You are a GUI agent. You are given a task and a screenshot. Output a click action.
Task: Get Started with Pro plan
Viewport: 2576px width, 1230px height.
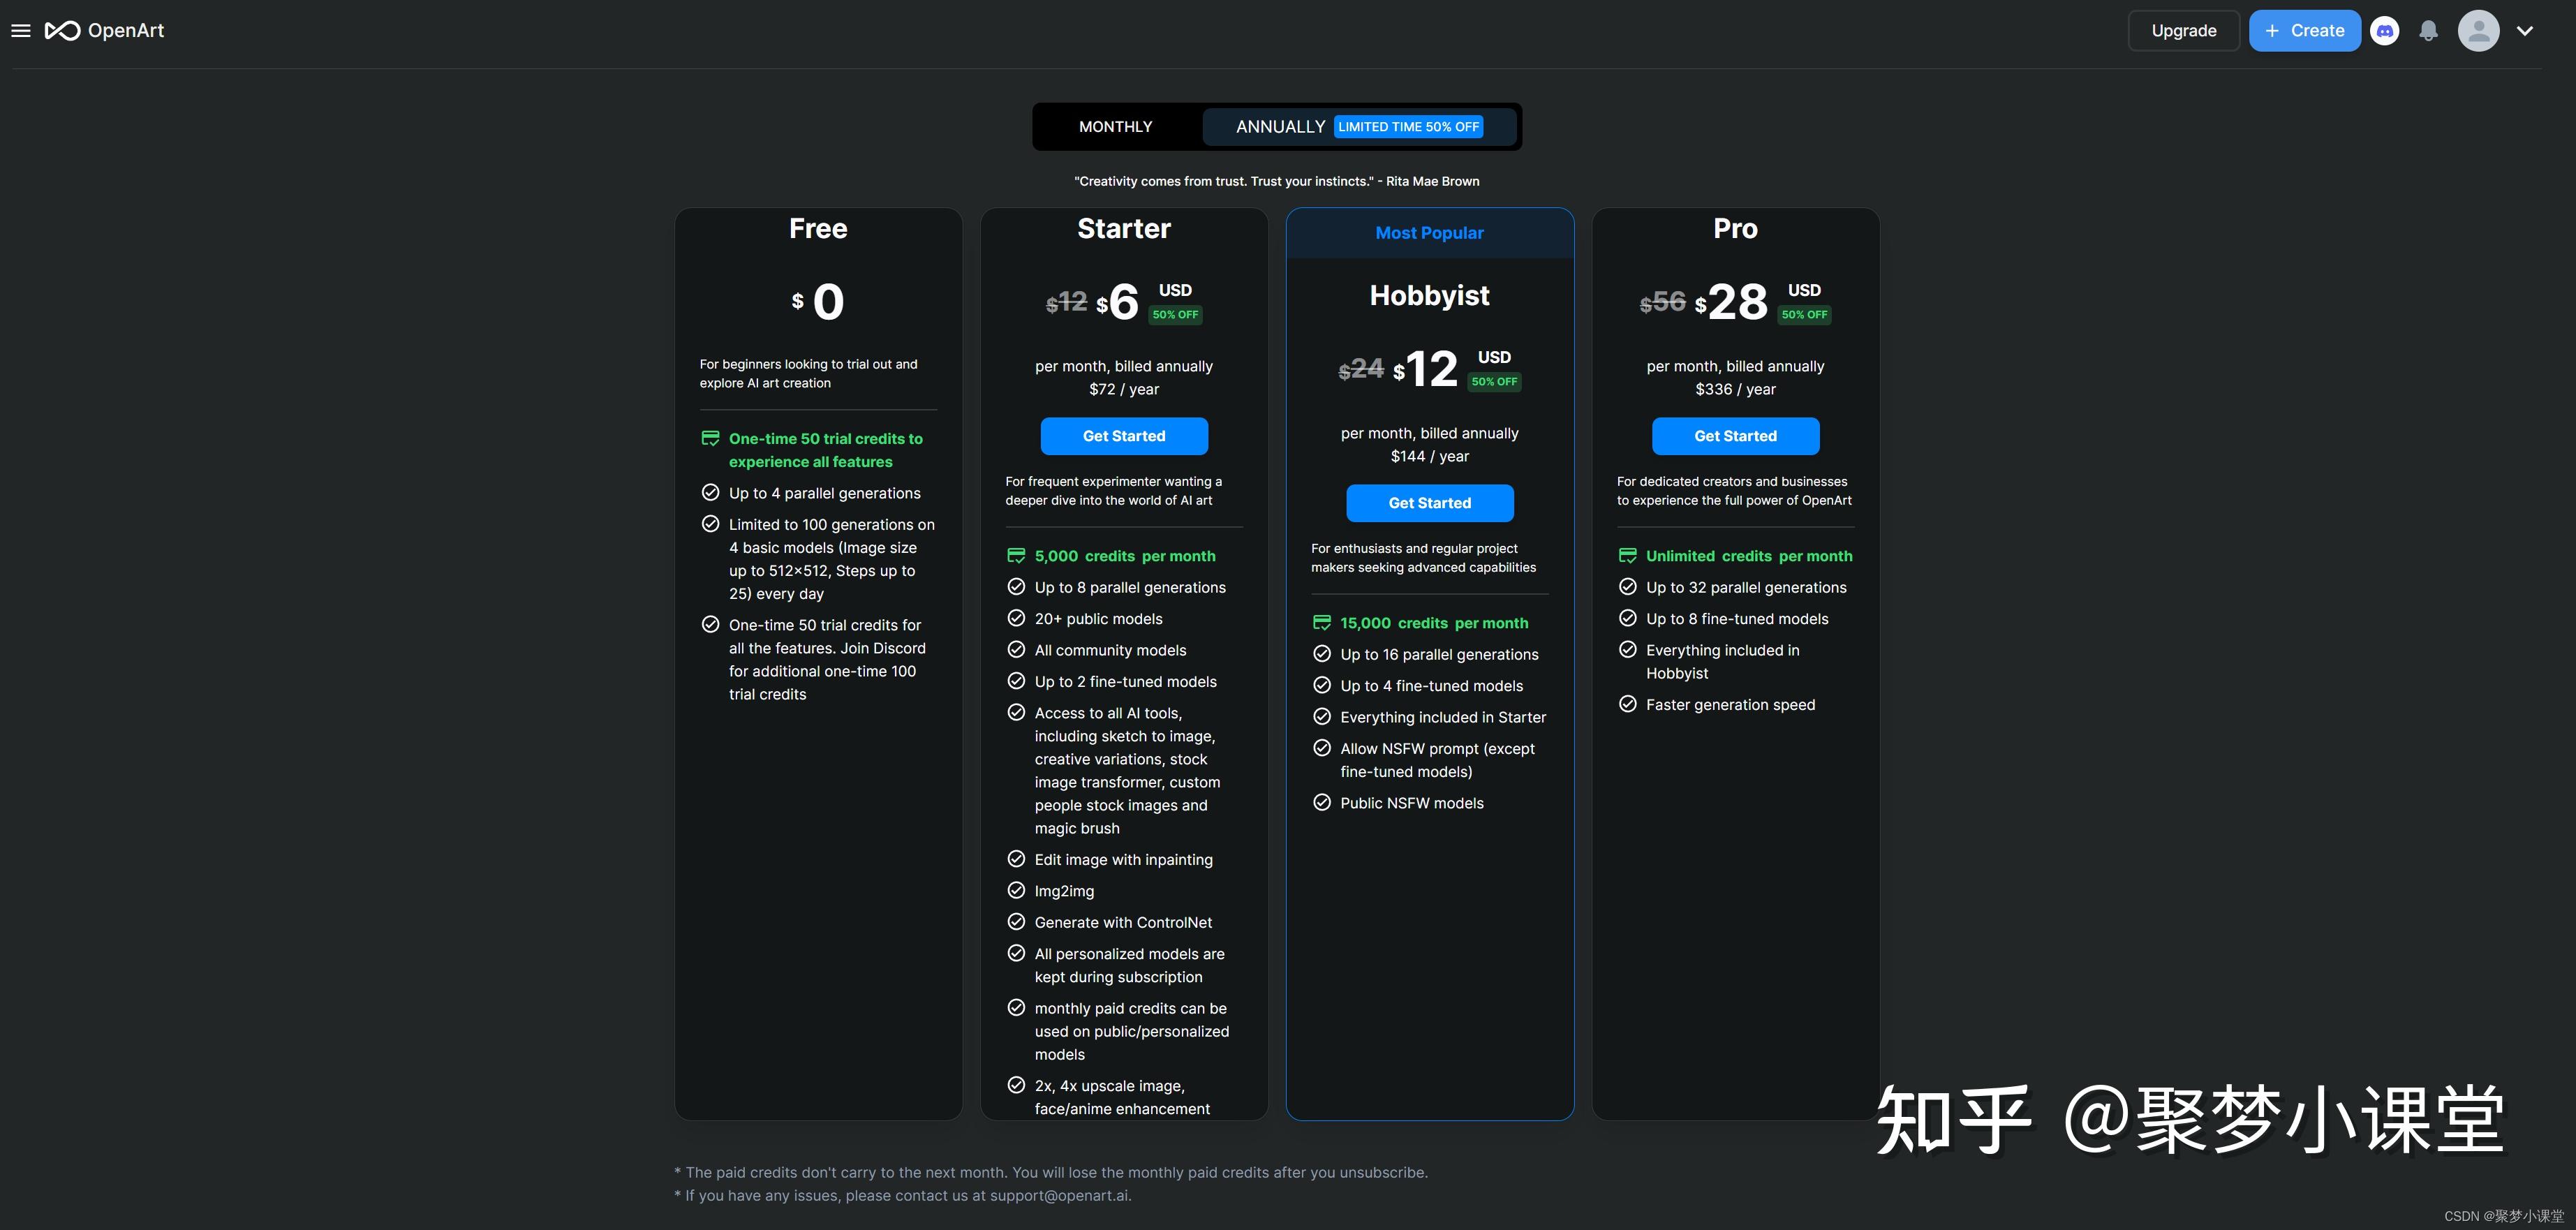click(1734, 436)
